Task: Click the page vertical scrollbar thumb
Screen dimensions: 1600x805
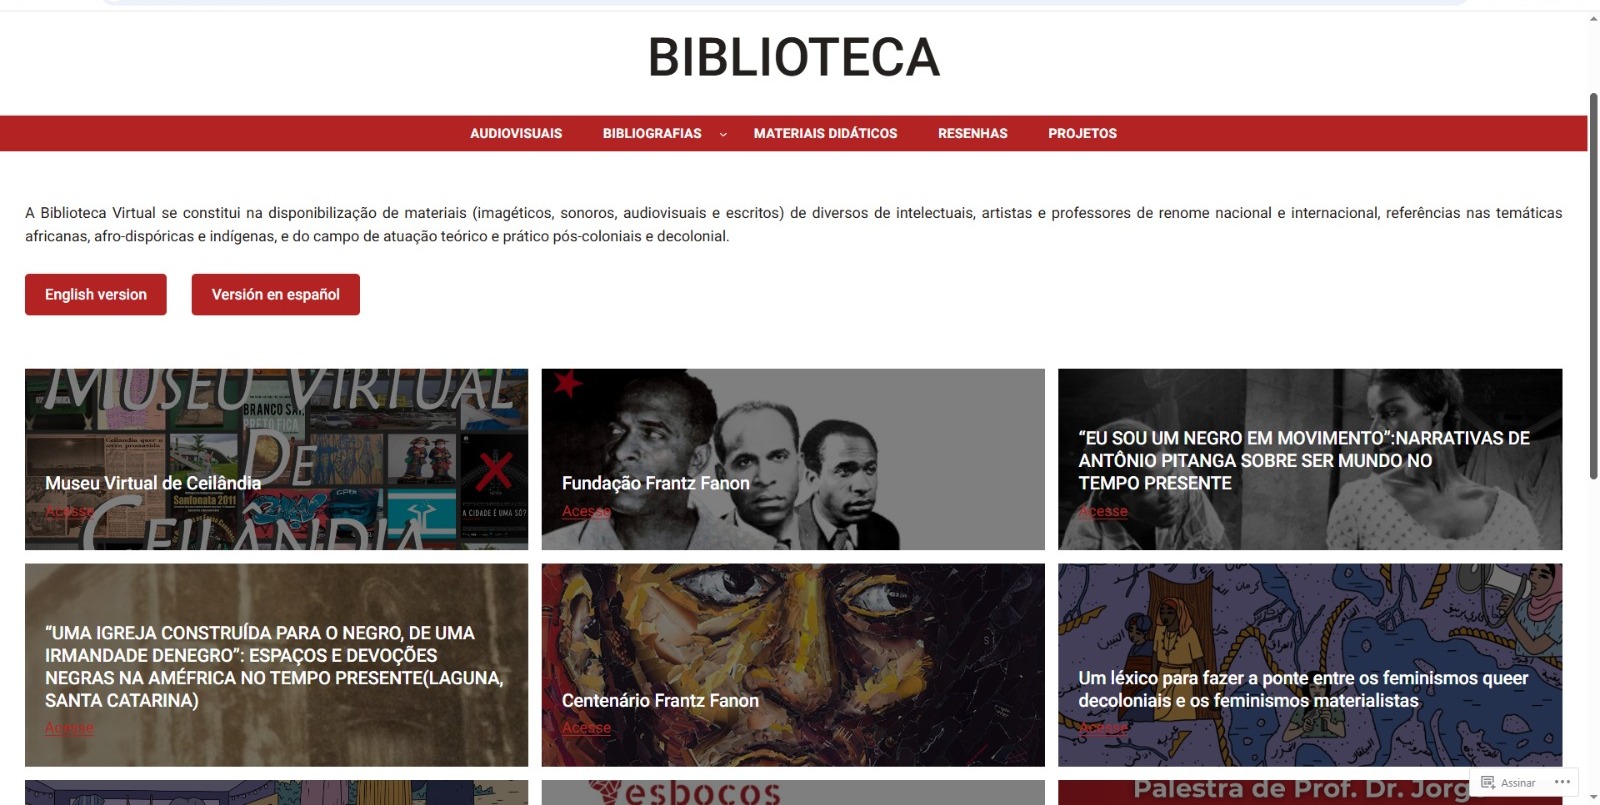Action: click(x=1593, y=287)
